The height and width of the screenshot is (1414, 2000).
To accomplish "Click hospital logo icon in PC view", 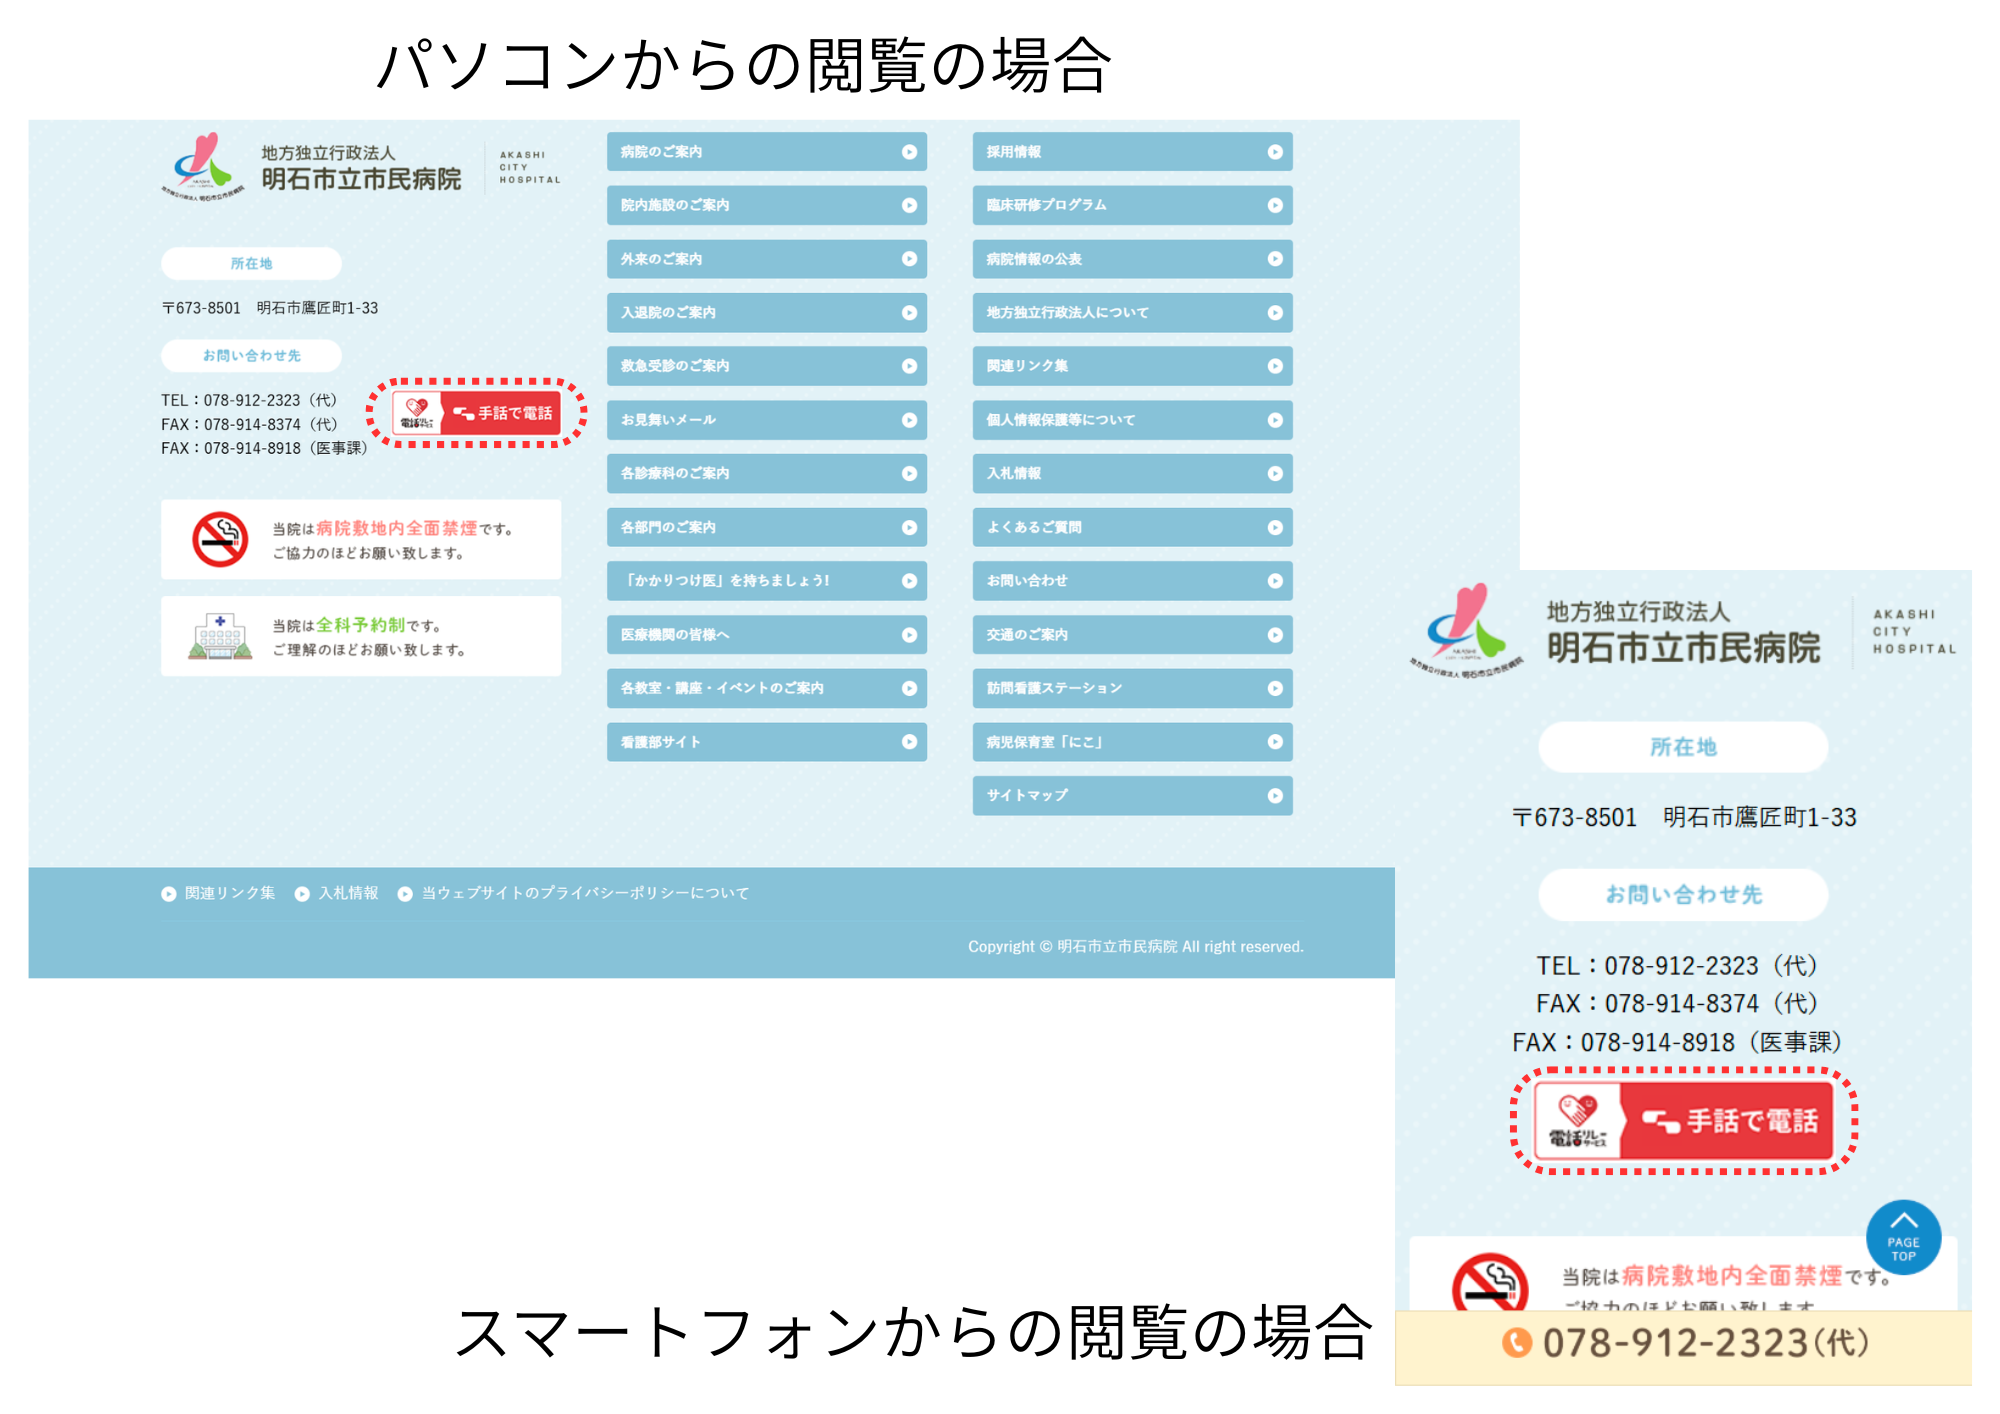I will (x=203, y=167).
